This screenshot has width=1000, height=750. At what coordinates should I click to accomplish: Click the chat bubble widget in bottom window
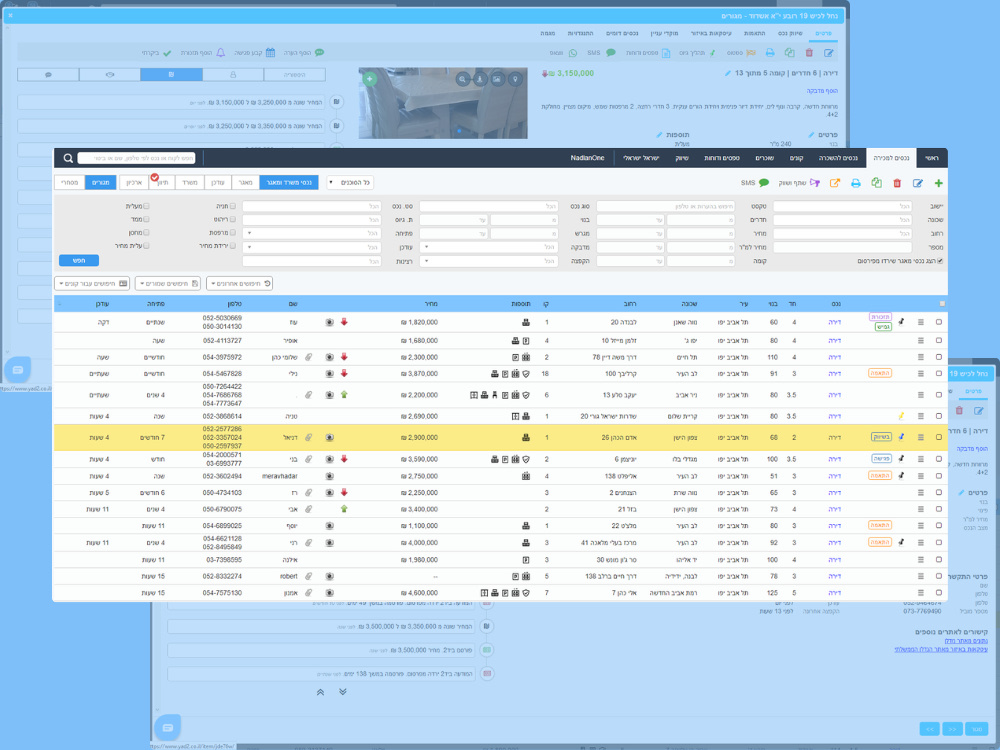[168, 728]
